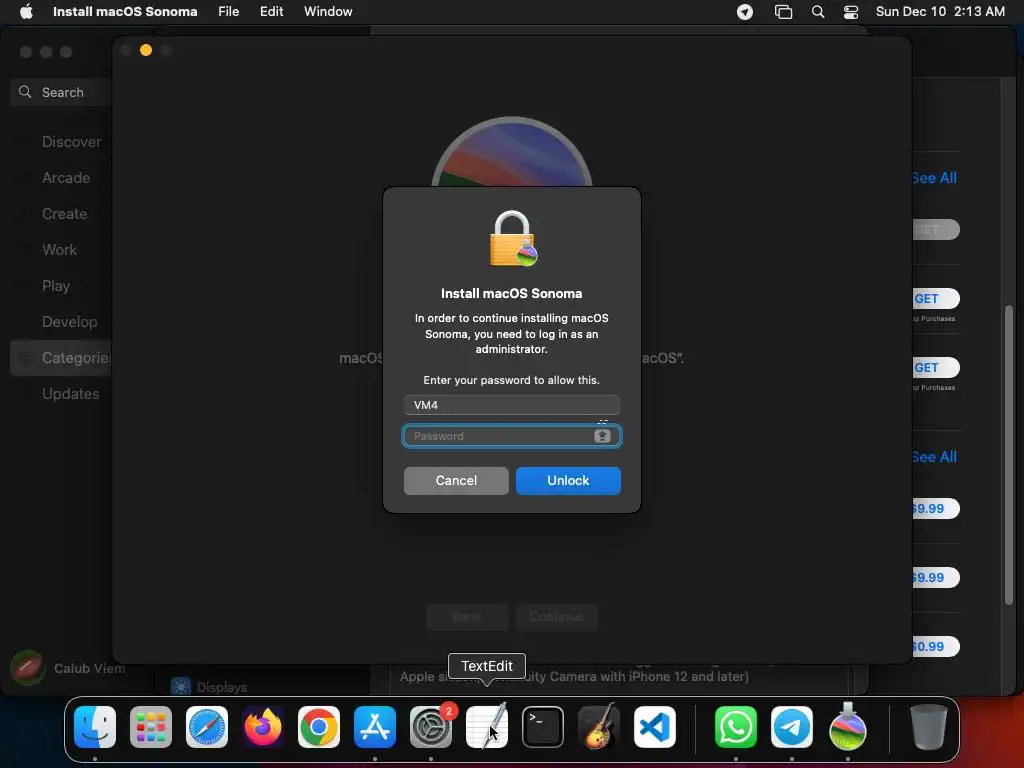
Task: Select Play in App Store sidebar
Action: pyautogui.click(x=56, y=285)
